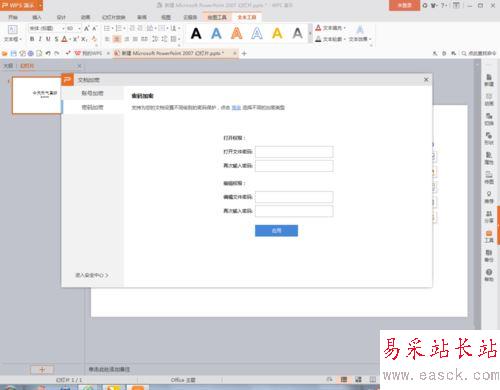This screenshot has height=390, width=500.
Task: Click the text box insert icon
Action: (x=12, y=29)
